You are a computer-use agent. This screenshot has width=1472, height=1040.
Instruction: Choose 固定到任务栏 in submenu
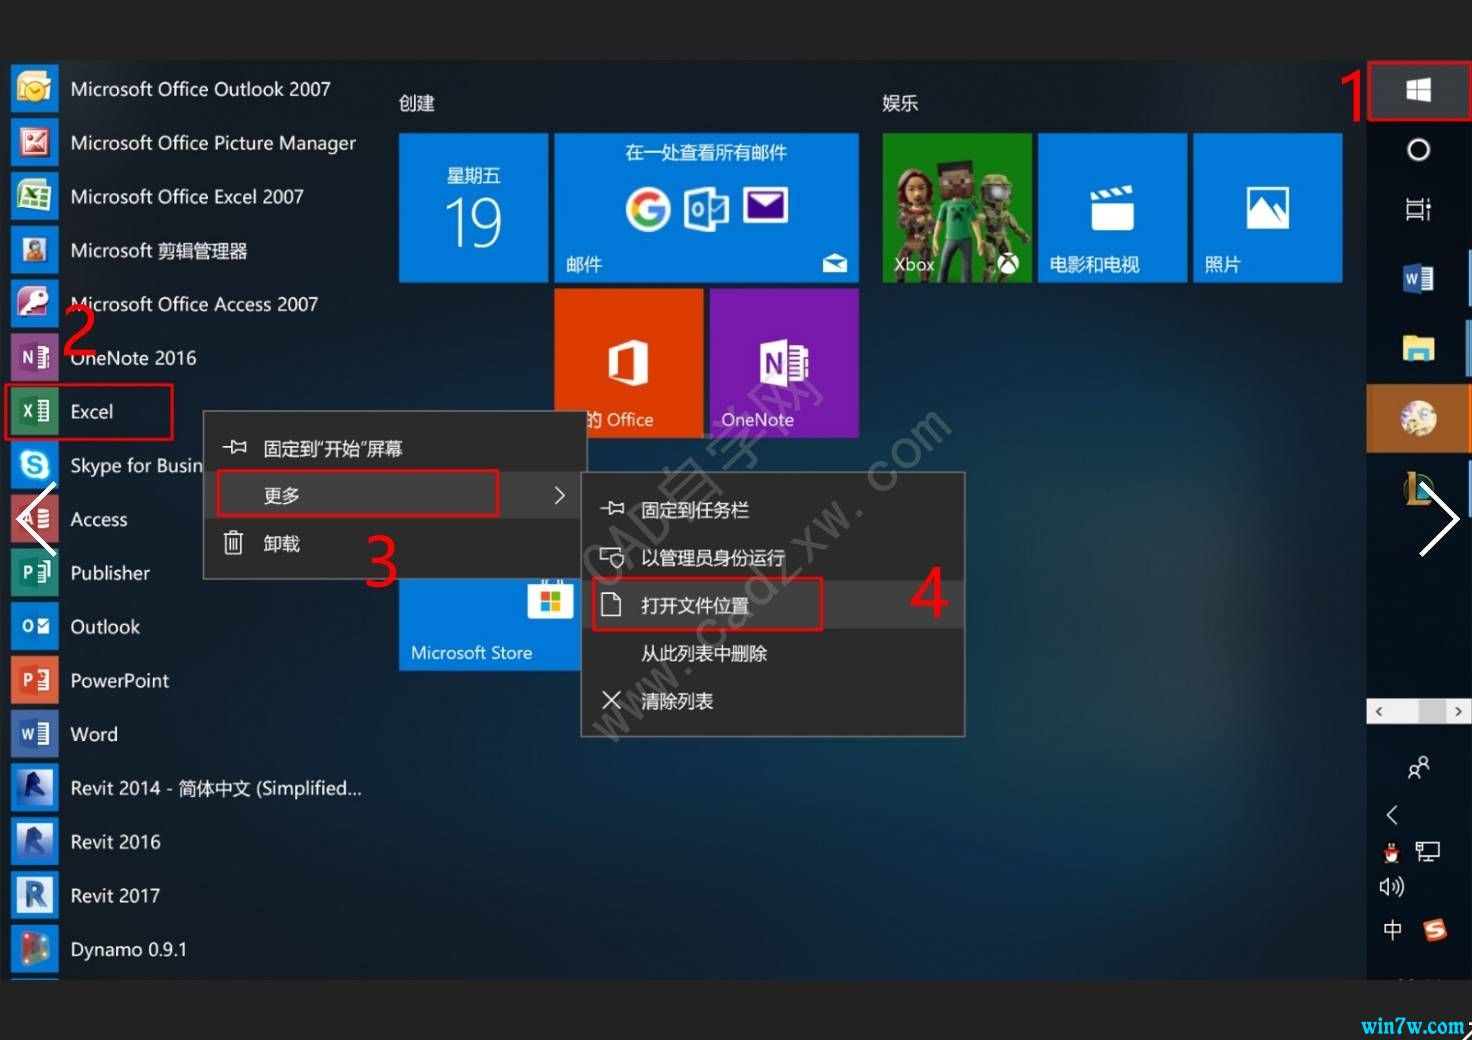772,510
